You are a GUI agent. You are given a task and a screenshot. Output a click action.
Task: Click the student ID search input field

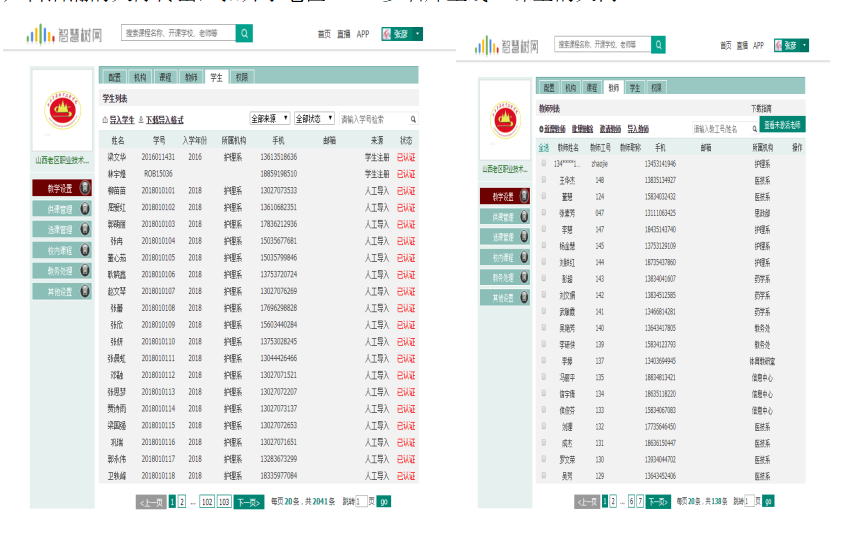pyautogui.click(x=373, y=119)
